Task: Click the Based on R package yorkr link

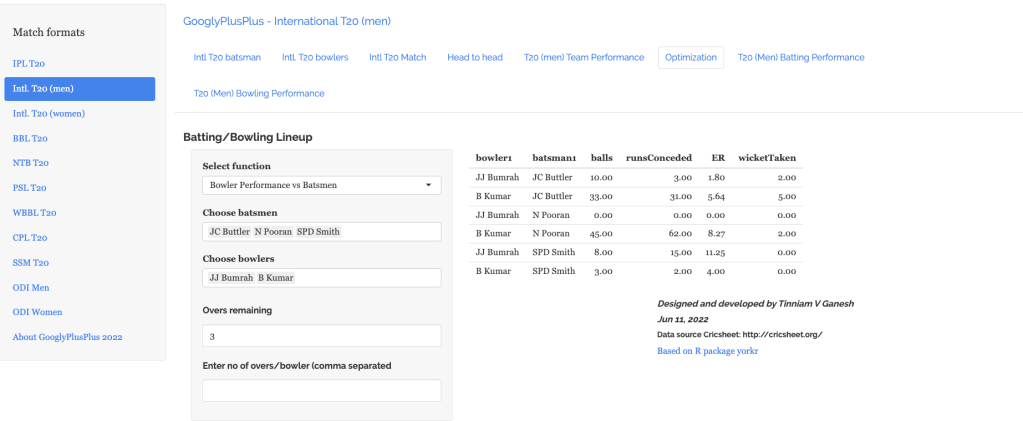Action: [707, 351]
